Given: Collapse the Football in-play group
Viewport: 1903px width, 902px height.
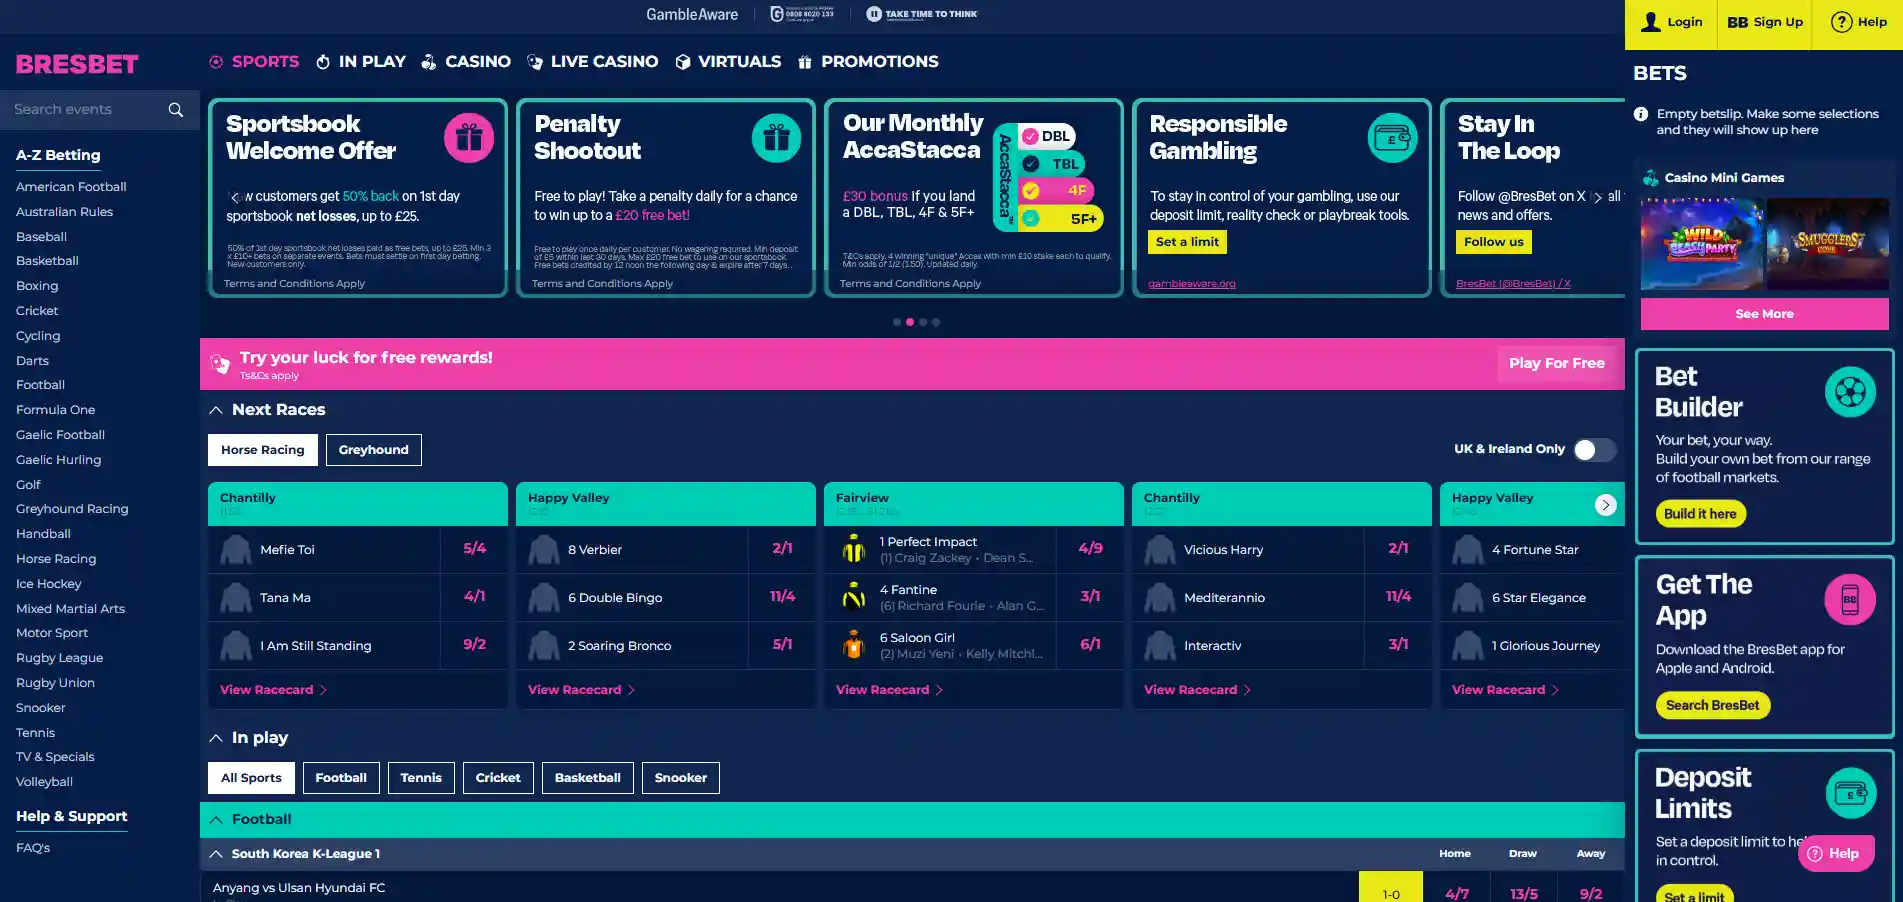Looking at the screenshot, I should point(216,820).
